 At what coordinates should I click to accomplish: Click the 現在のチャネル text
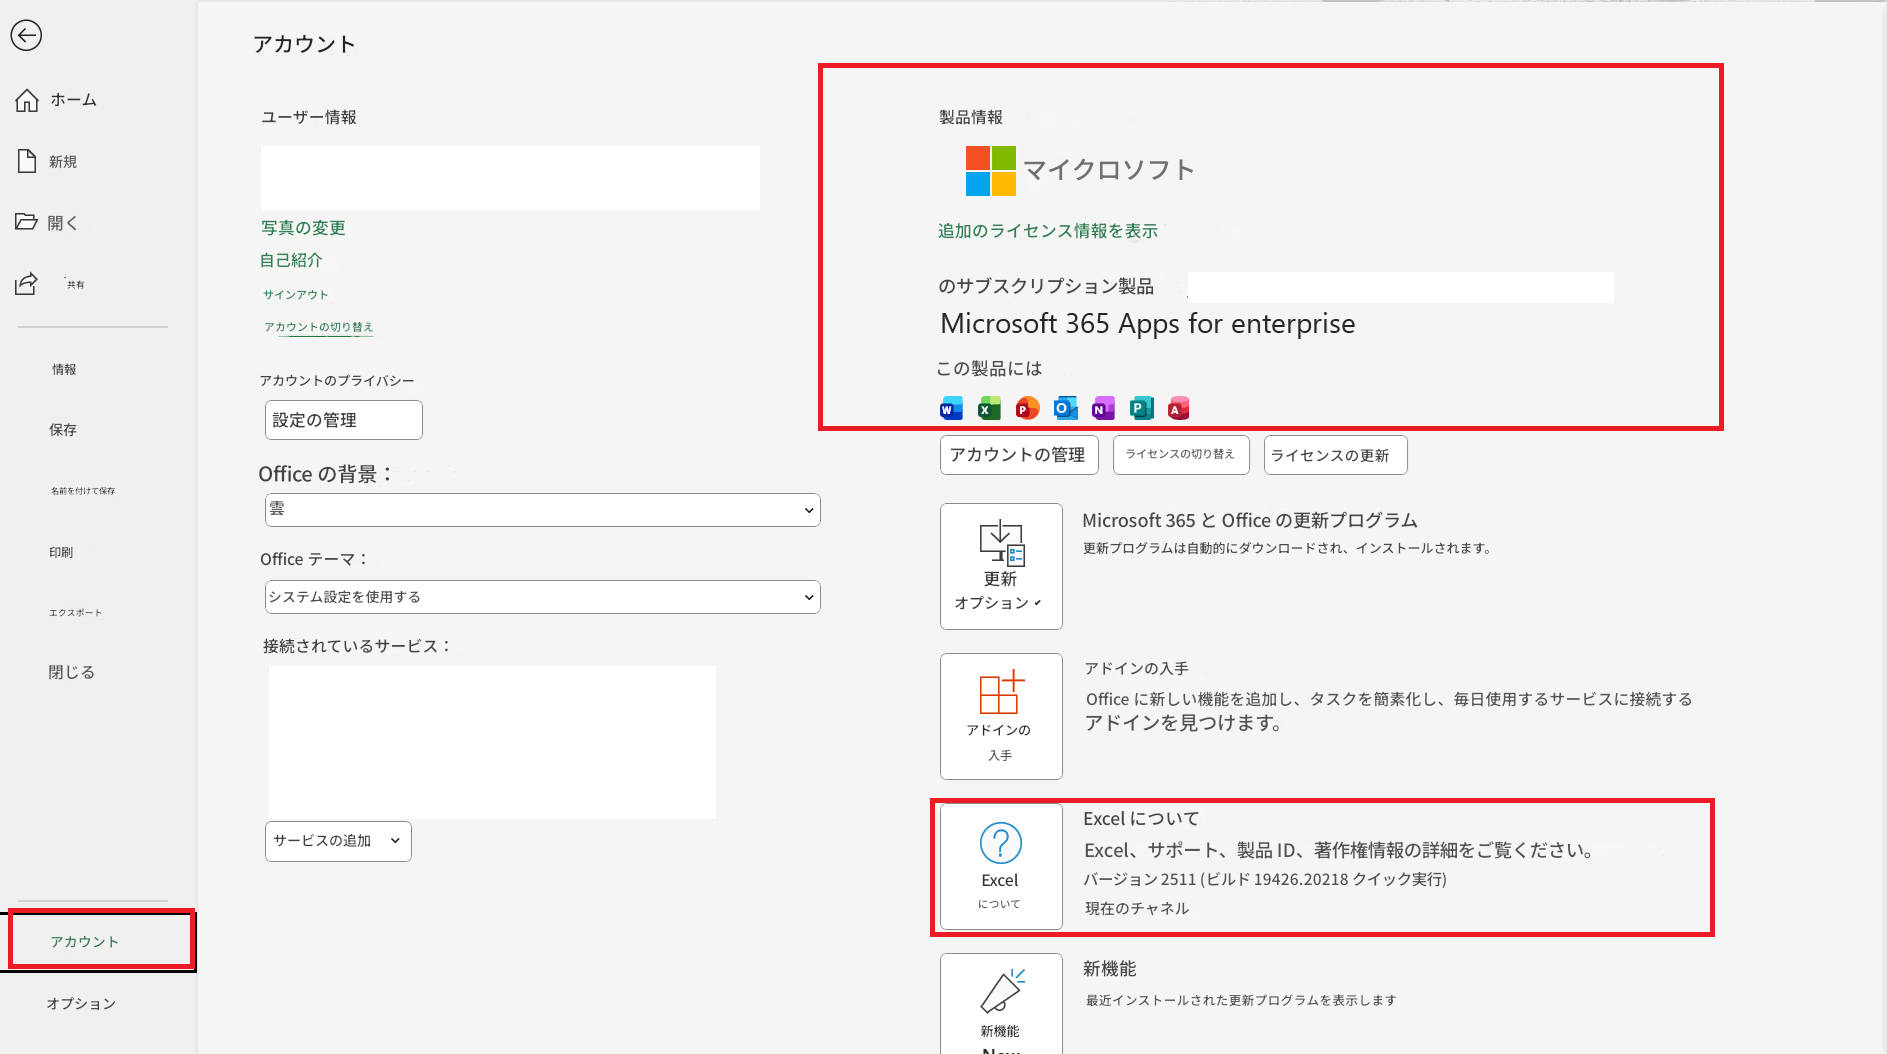1137,908
